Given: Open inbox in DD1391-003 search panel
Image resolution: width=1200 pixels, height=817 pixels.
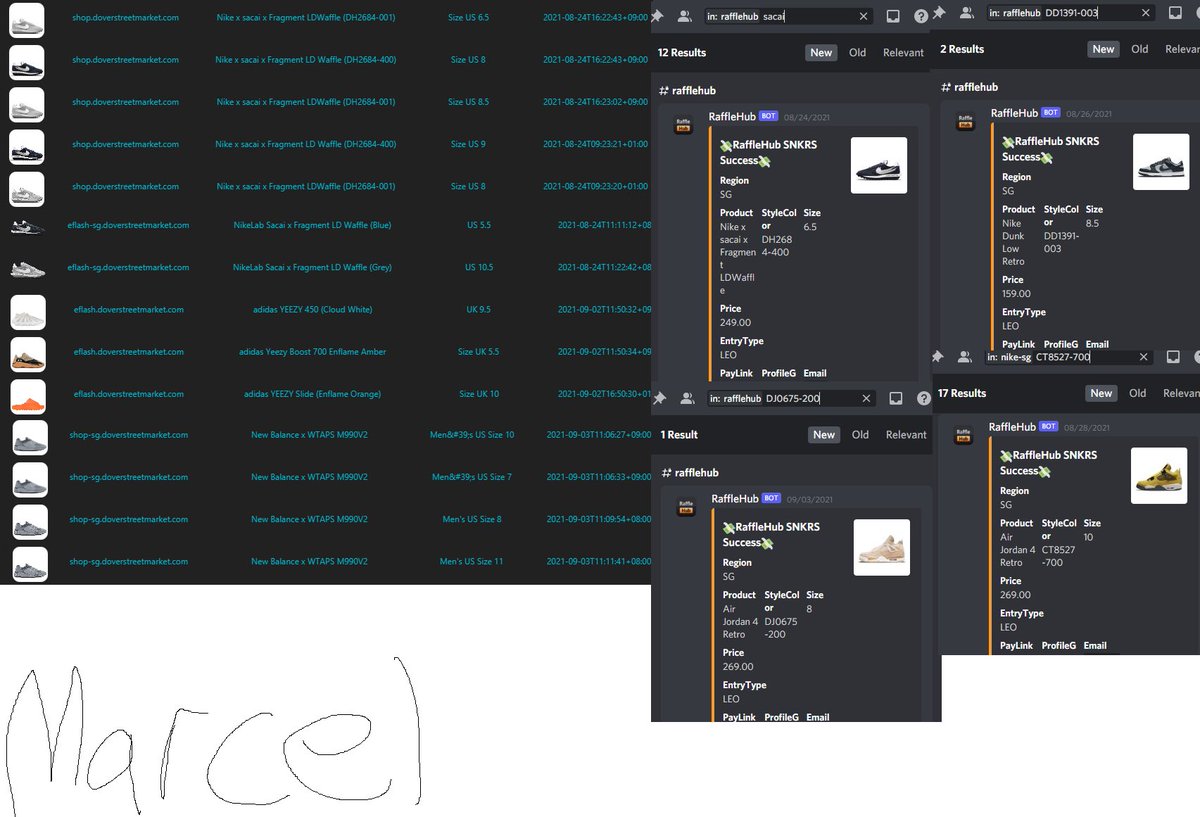Looking at the screenshot, I should point(1174,12).
